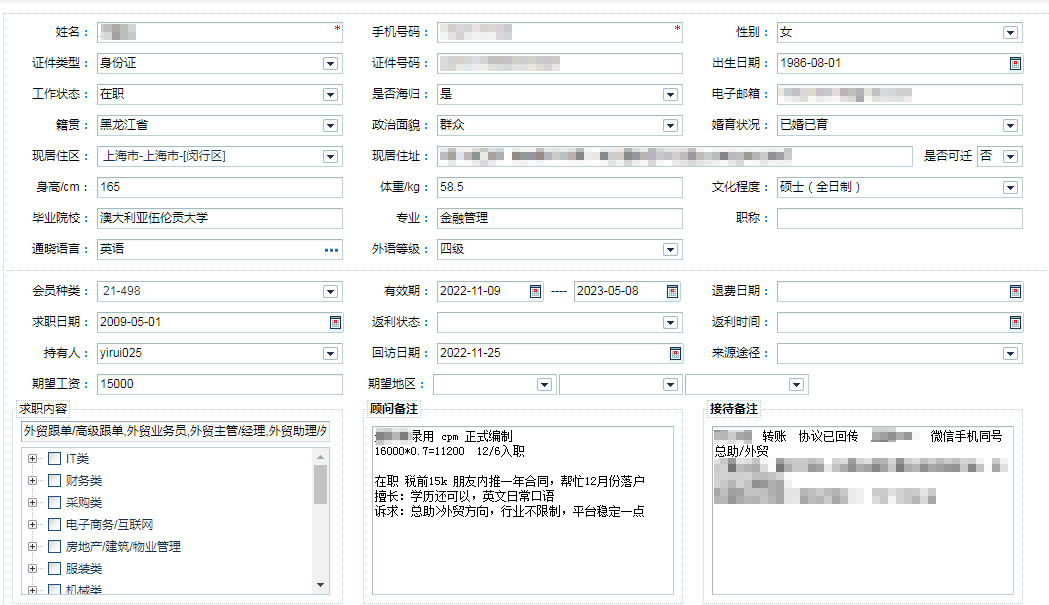Viewport: 1049px width, 605px height.
Task: Expand the IT类 tree node
Action: point(32,458)
